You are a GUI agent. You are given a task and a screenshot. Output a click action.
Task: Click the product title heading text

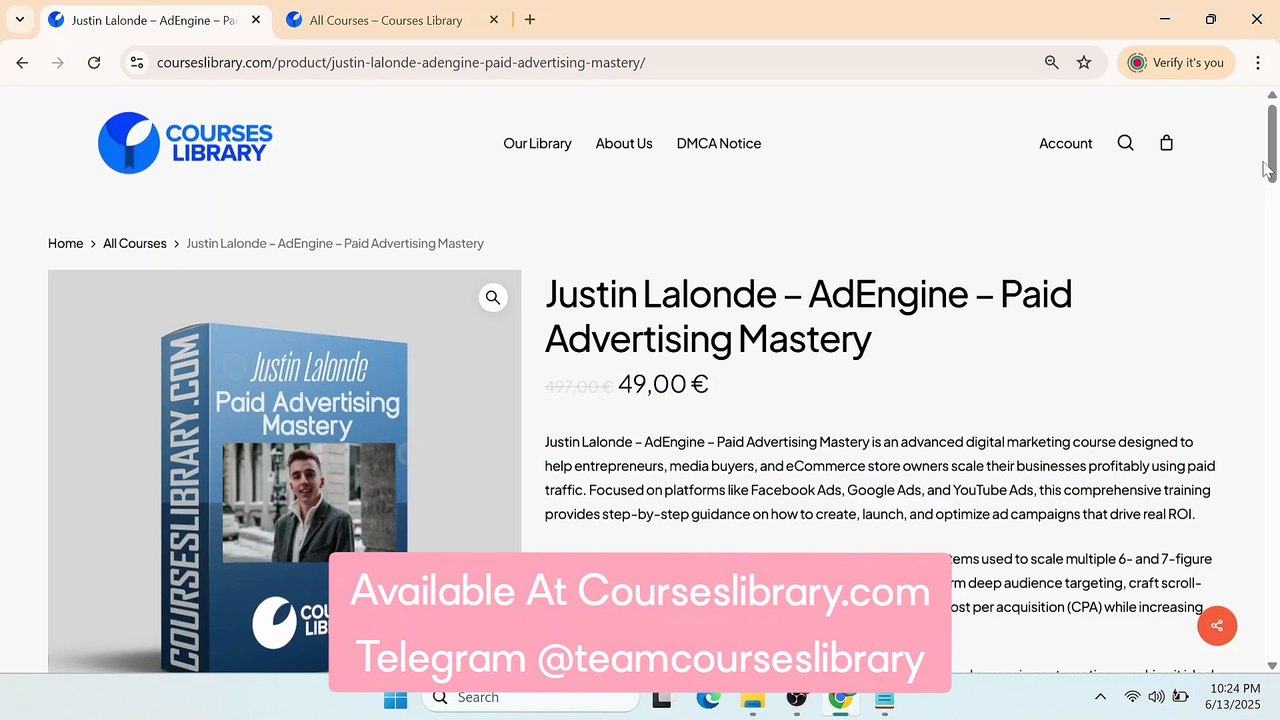point(808,316)
